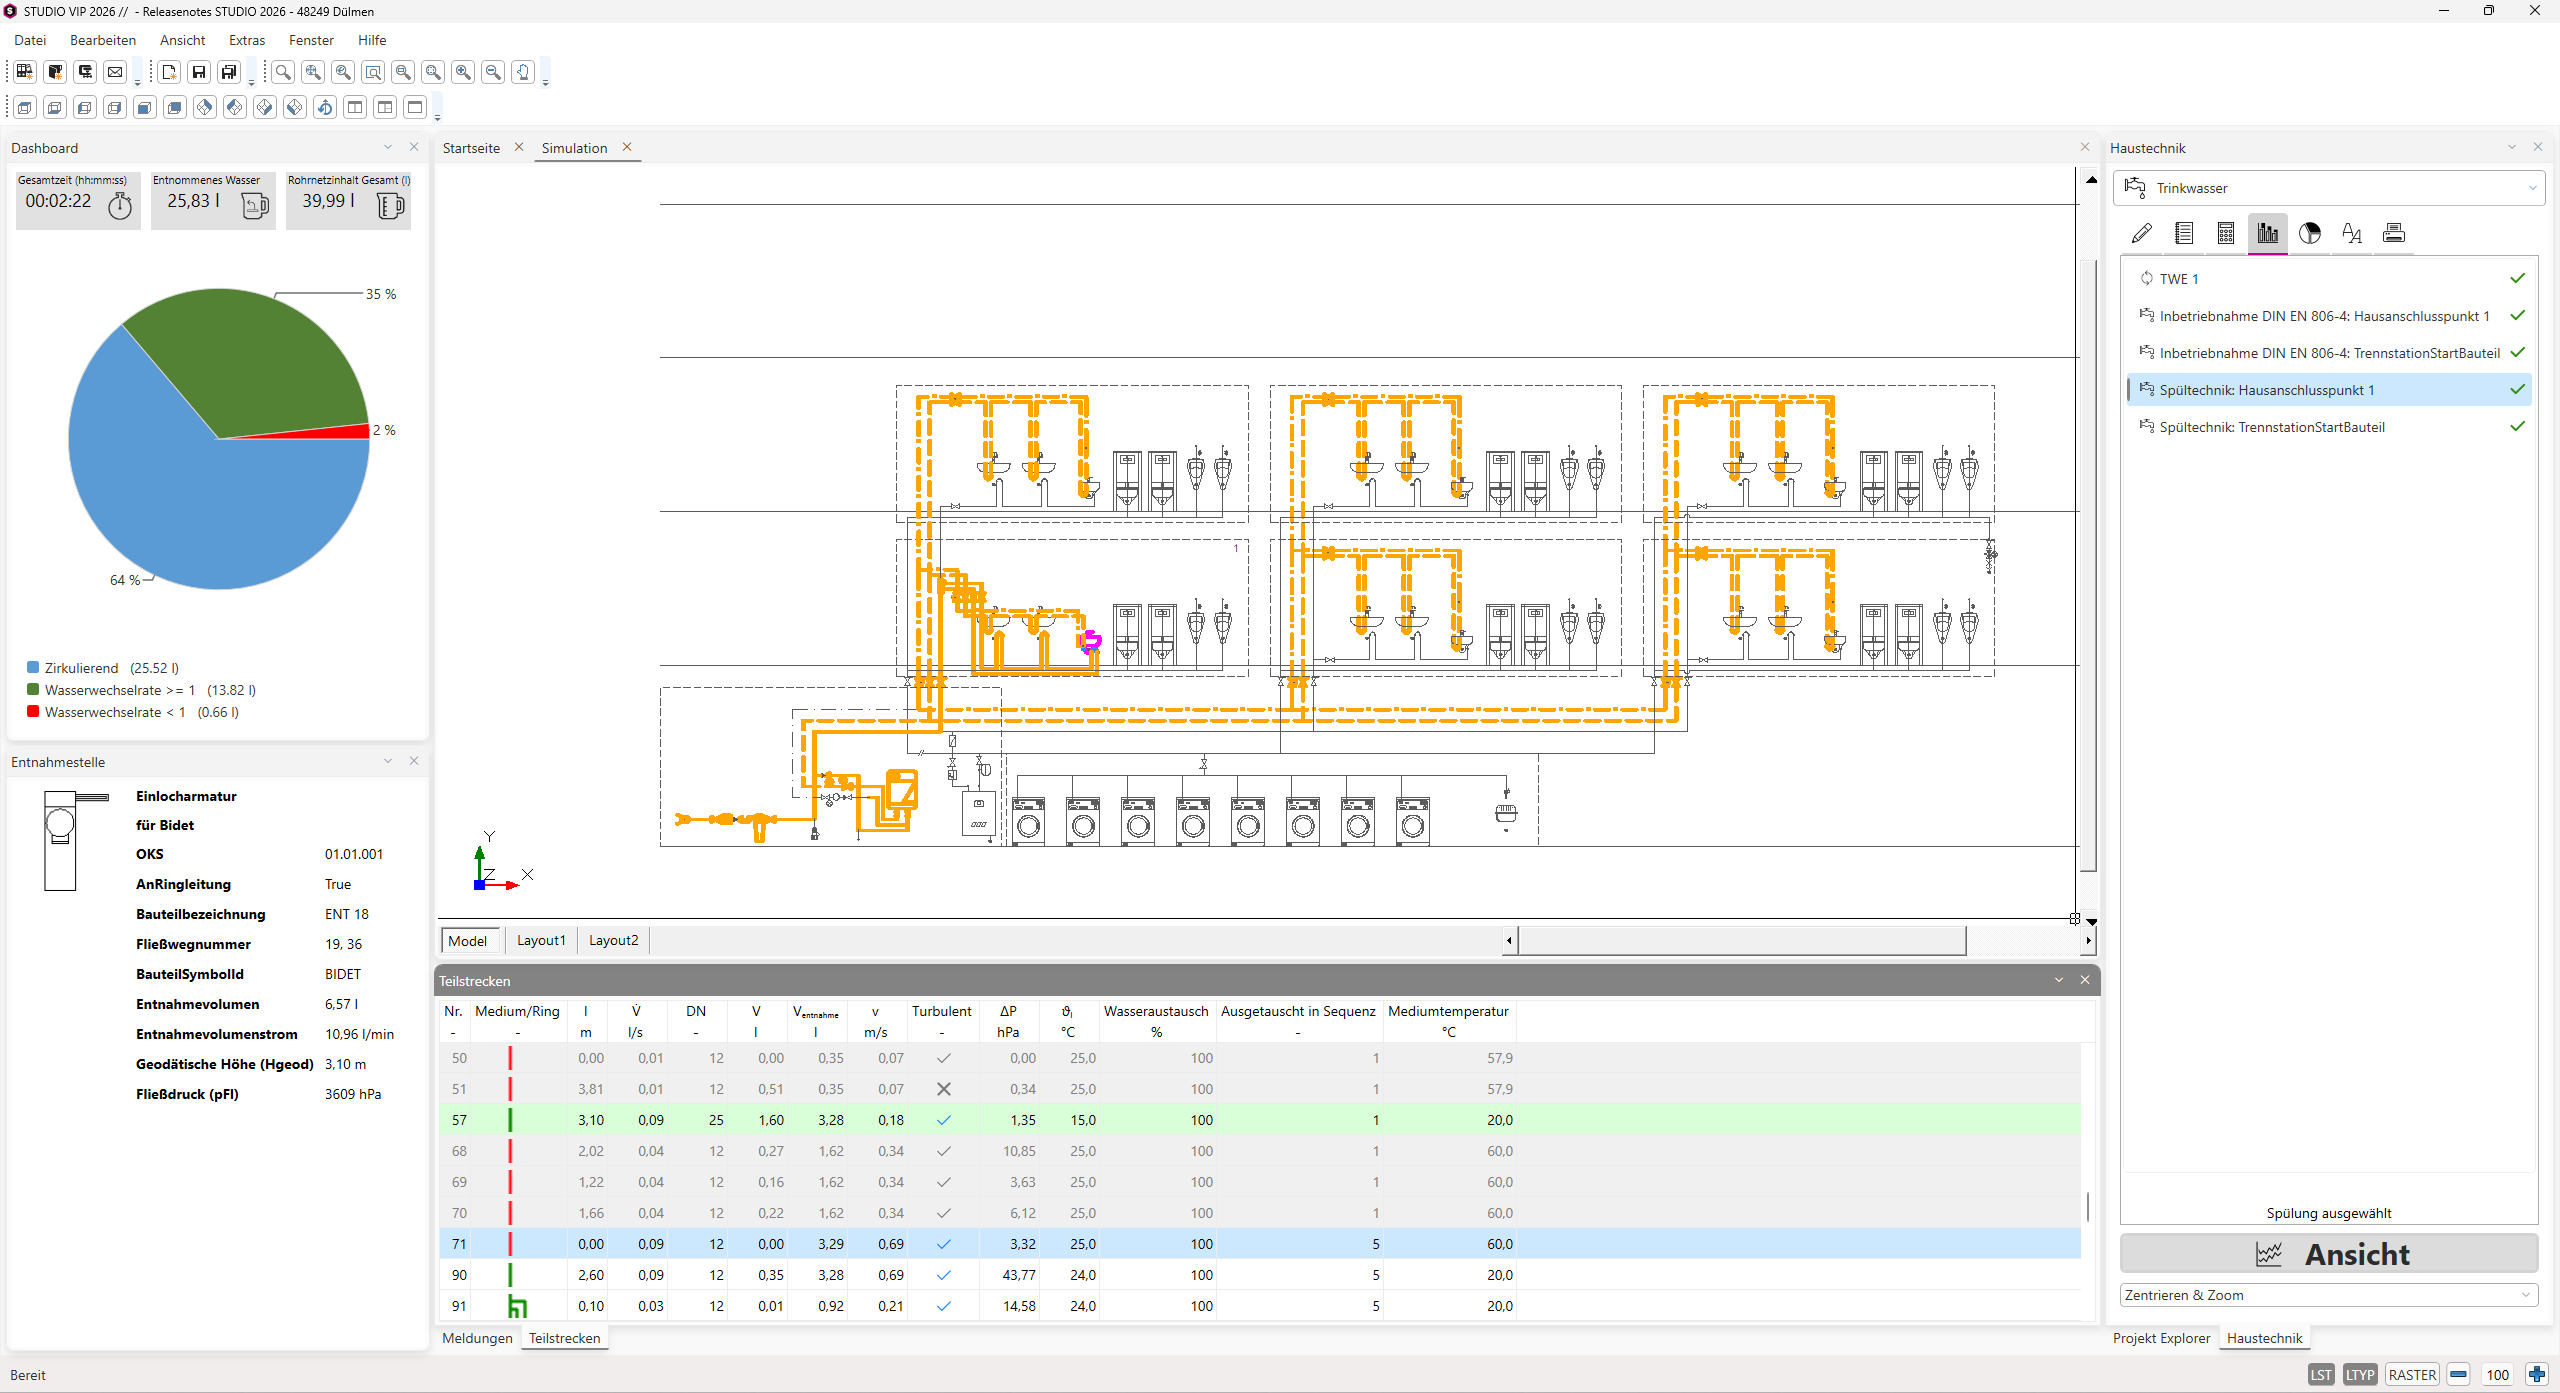The height and width of the screenshot is (1393, 2560).
Task: Click the Model layout tab
Action: click(468, 940)
